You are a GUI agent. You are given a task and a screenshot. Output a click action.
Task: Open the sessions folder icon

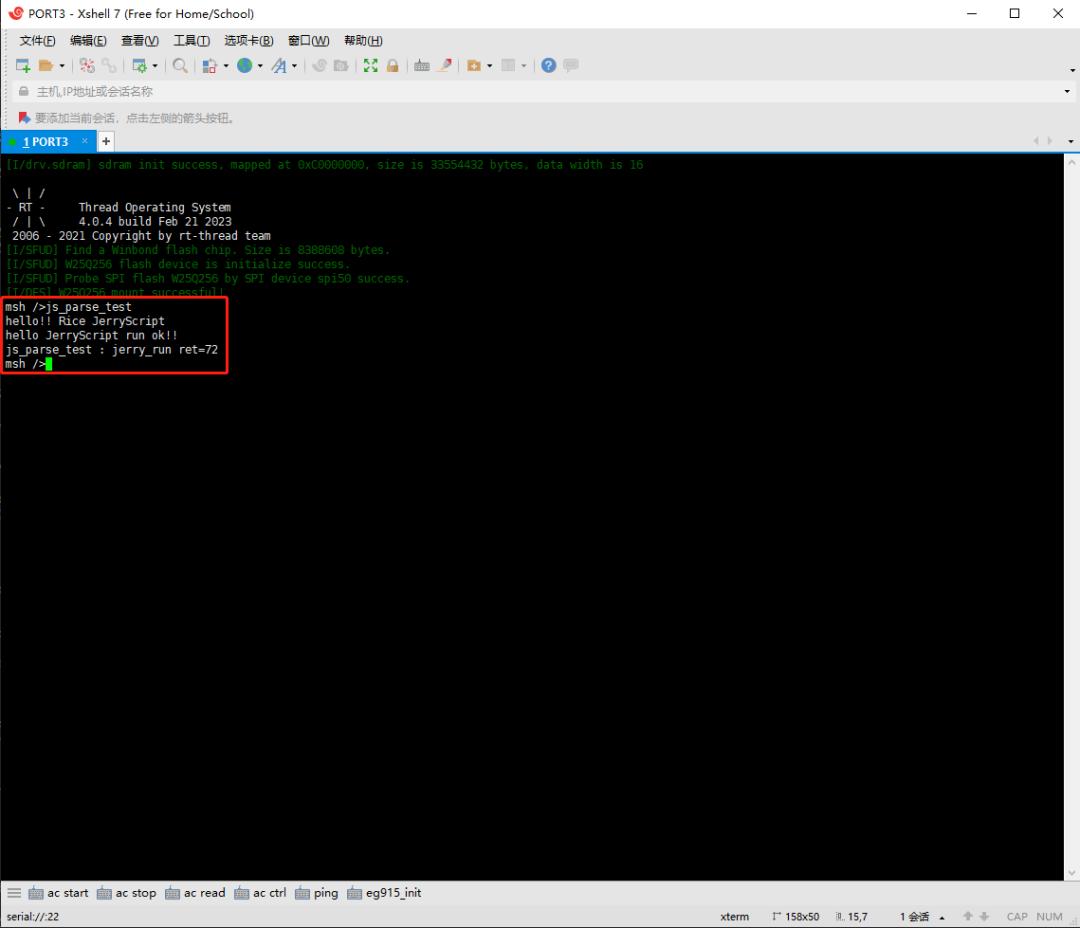click(45, 65)
